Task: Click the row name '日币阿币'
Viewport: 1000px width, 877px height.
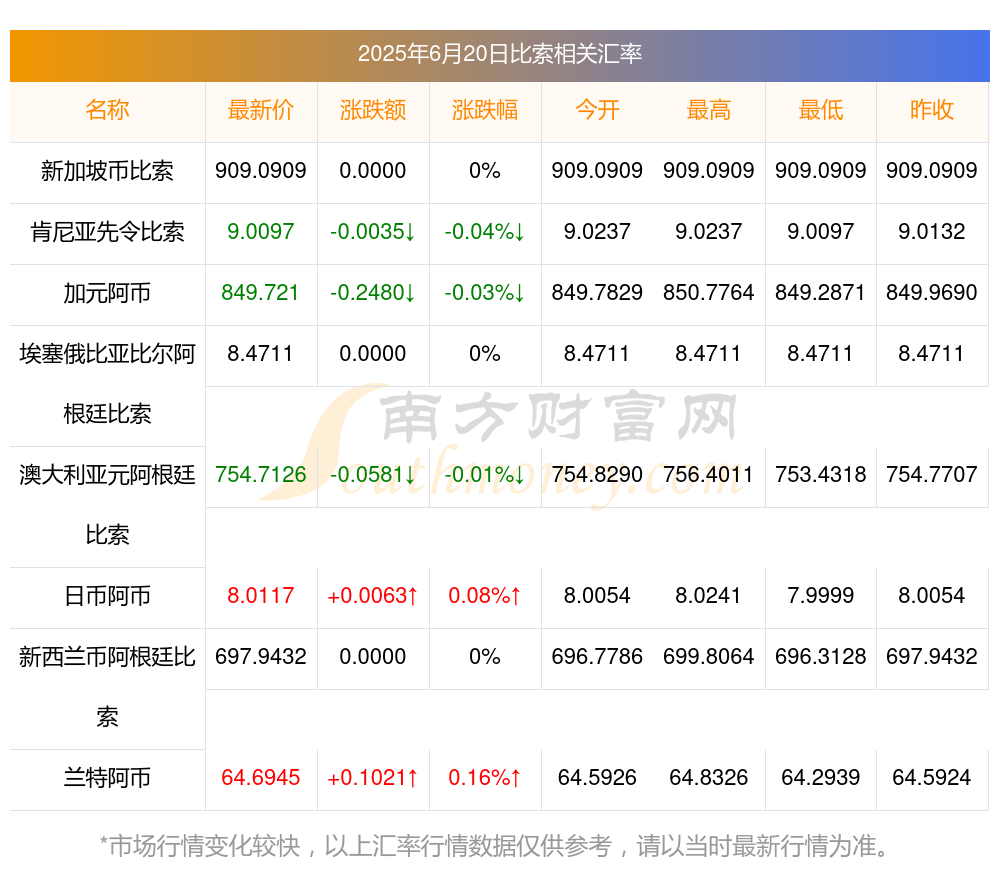Action: point(107,596)
